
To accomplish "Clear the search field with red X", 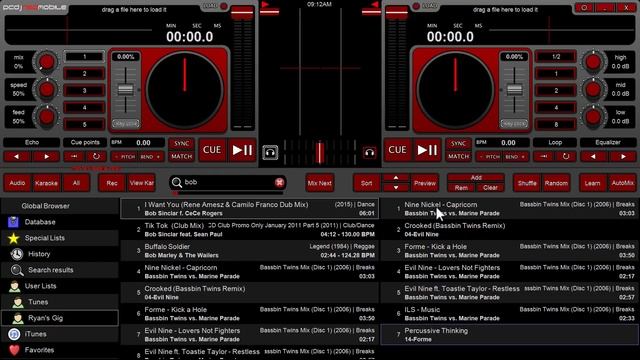I will 279,182.
